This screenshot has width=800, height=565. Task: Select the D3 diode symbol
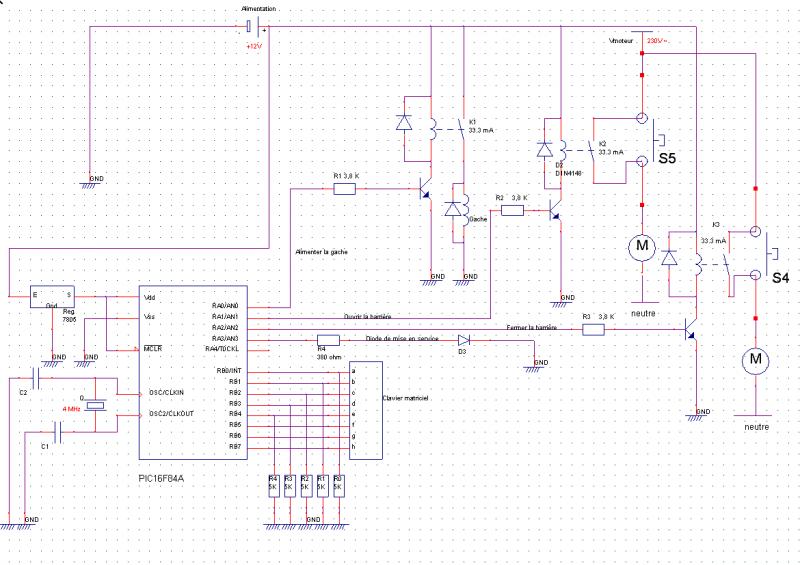[x=464, y=340]
